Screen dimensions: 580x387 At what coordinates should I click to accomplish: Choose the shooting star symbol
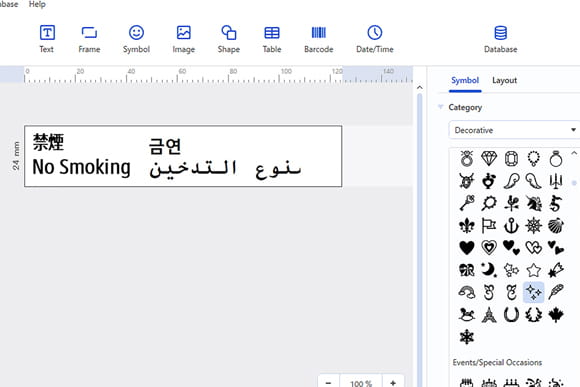[556, 270]
